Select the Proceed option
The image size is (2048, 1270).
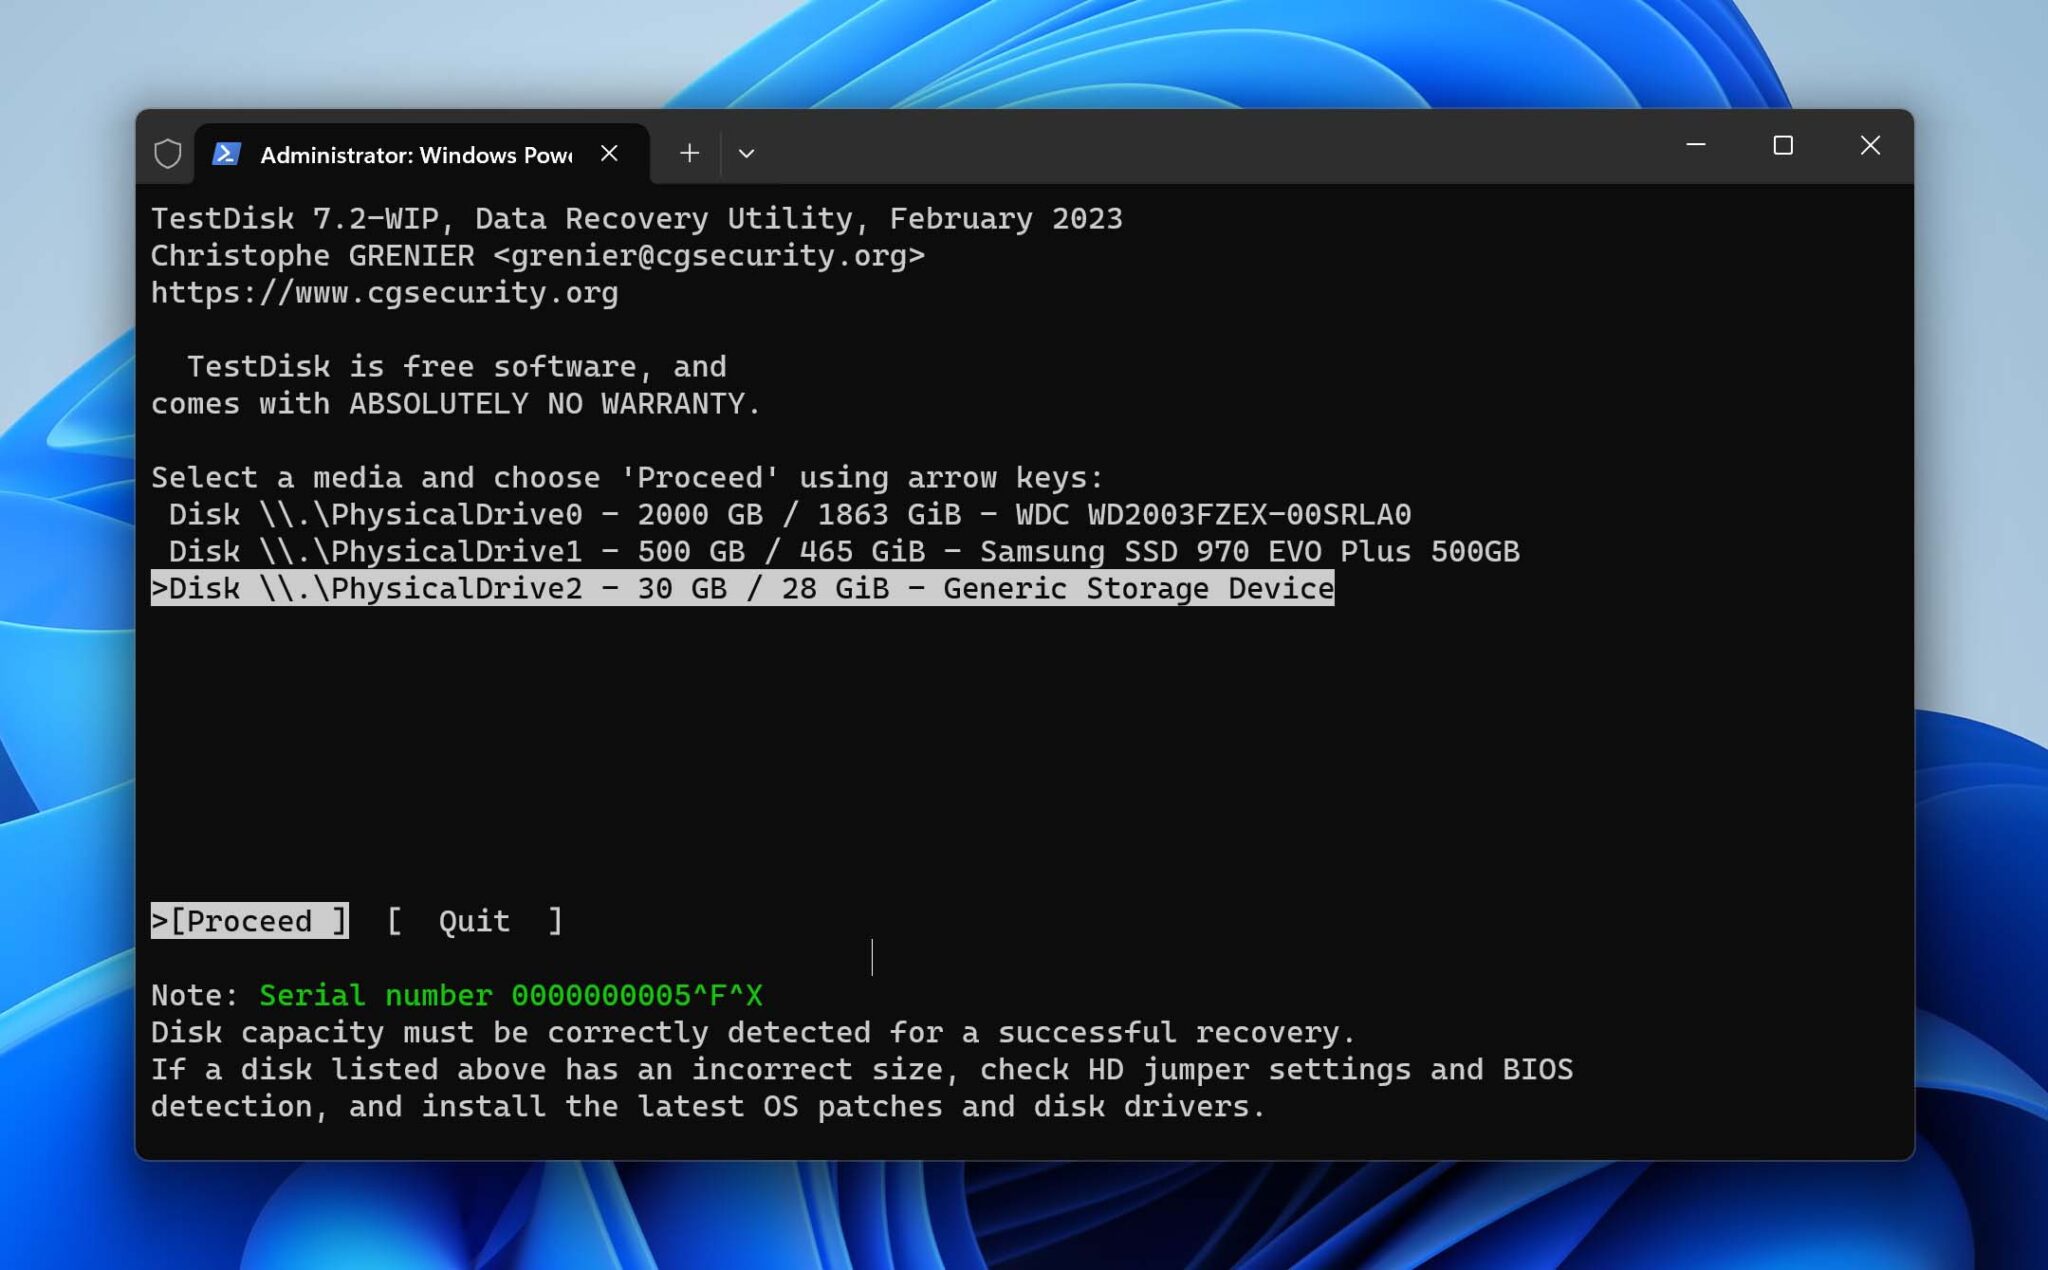pos(250,921)
